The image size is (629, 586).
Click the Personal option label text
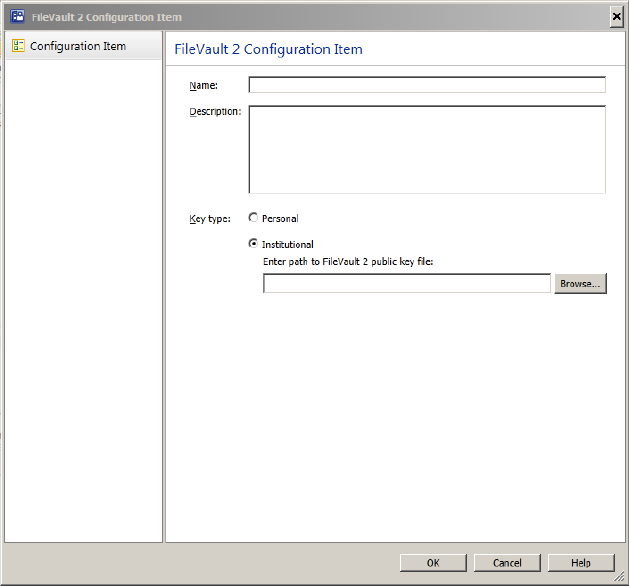280,219
